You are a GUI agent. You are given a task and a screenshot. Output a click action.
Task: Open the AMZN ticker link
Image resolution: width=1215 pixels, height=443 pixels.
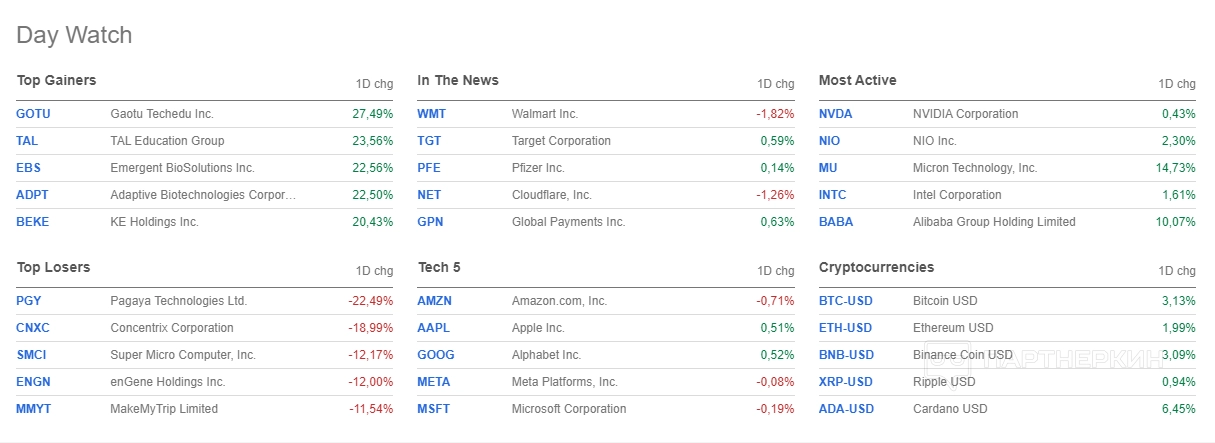click(434, 301)
